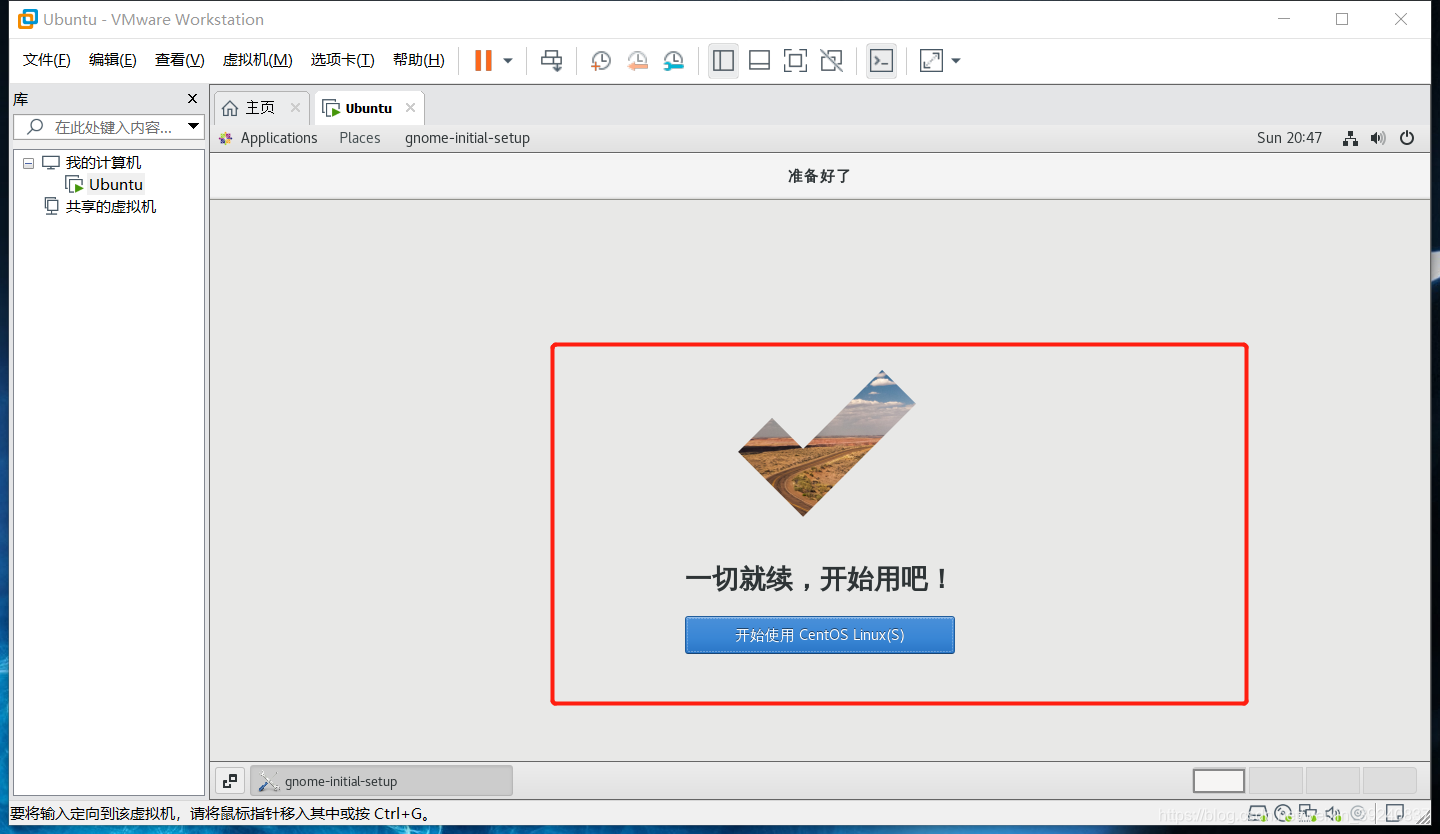Screen dimensions: 1440x834
Task: Click the hard disk device status icon
Action: pyautogui.click(x=1258, y=813)
